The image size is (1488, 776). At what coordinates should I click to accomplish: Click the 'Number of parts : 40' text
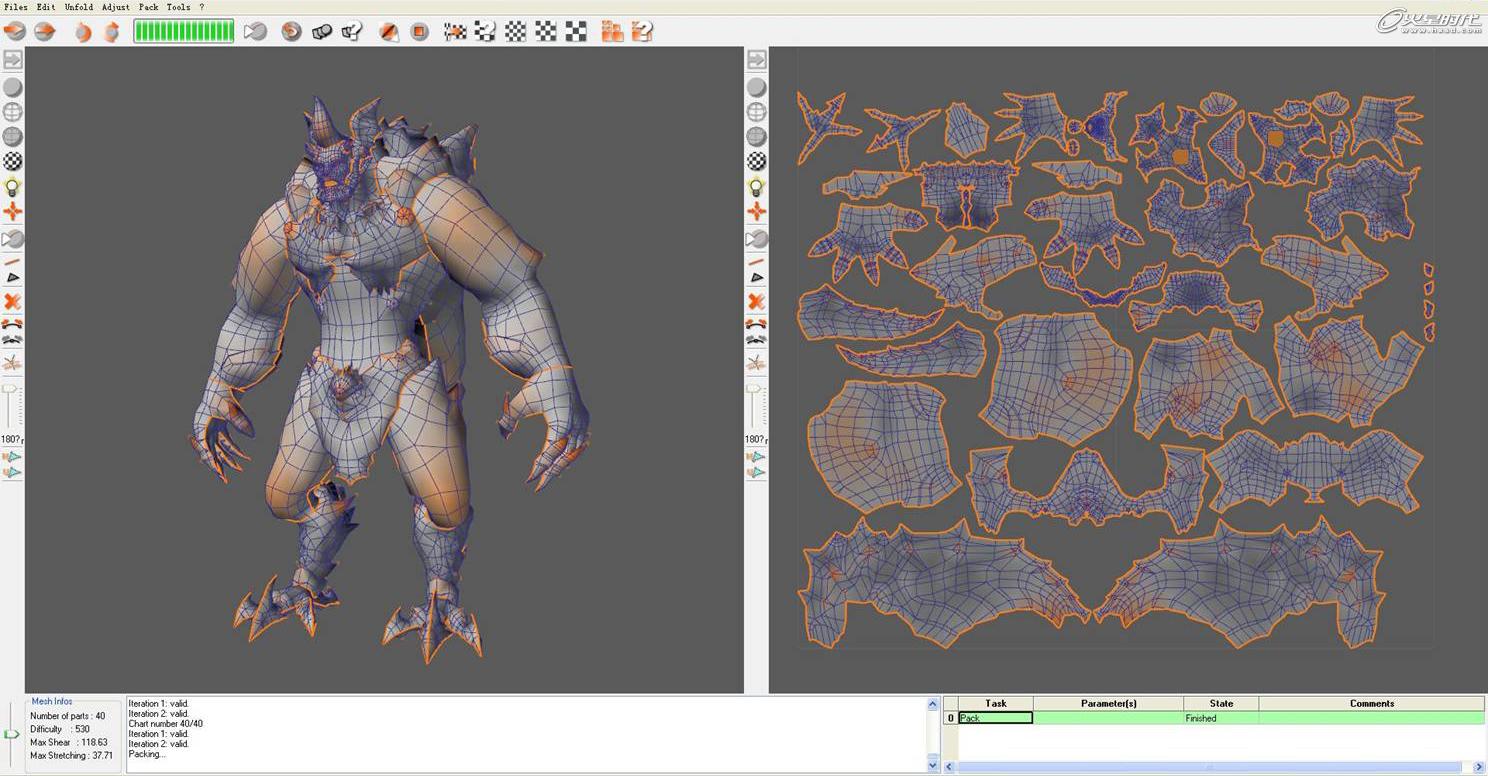[x=67, y=716]
